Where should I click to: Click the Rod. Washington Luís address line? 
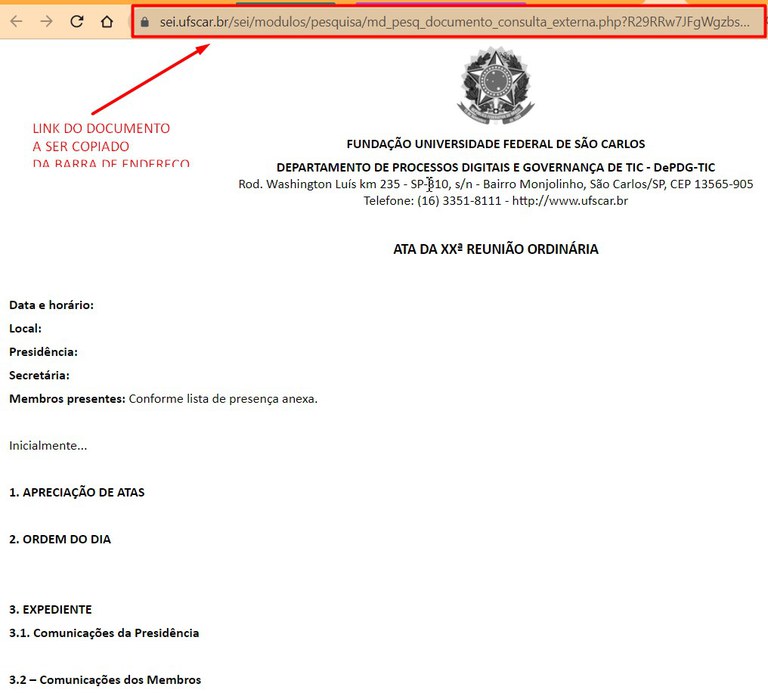tap(496, 184)
